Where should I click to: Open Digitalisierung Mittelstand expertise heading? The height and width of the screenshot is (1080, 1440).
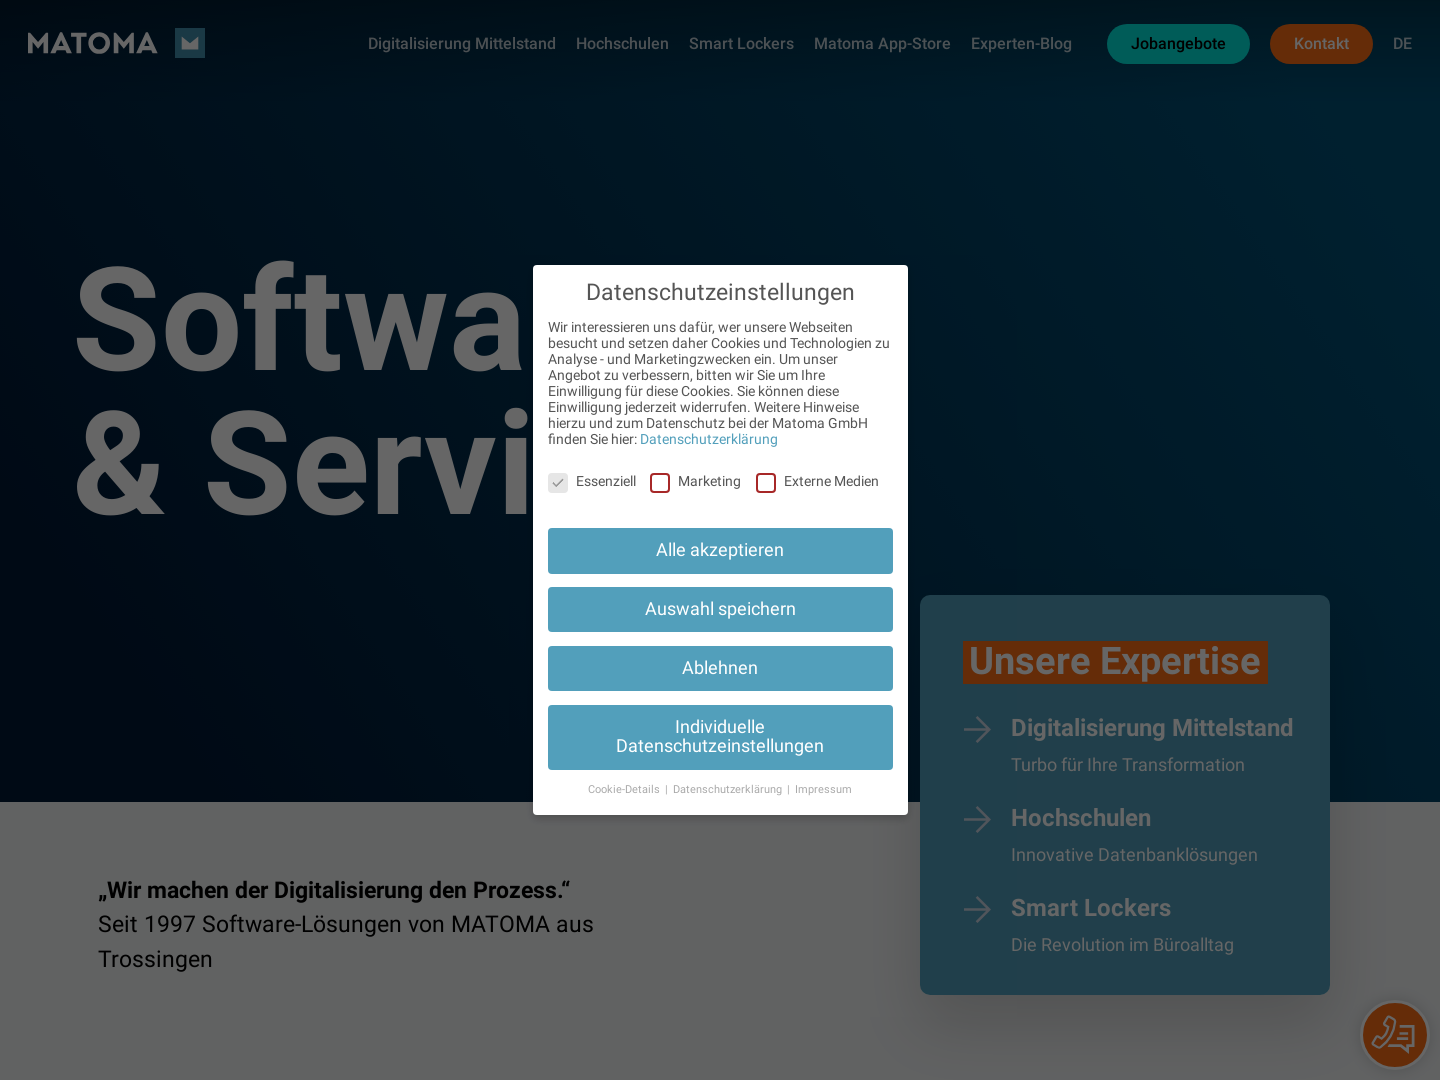pos(1152,728)
